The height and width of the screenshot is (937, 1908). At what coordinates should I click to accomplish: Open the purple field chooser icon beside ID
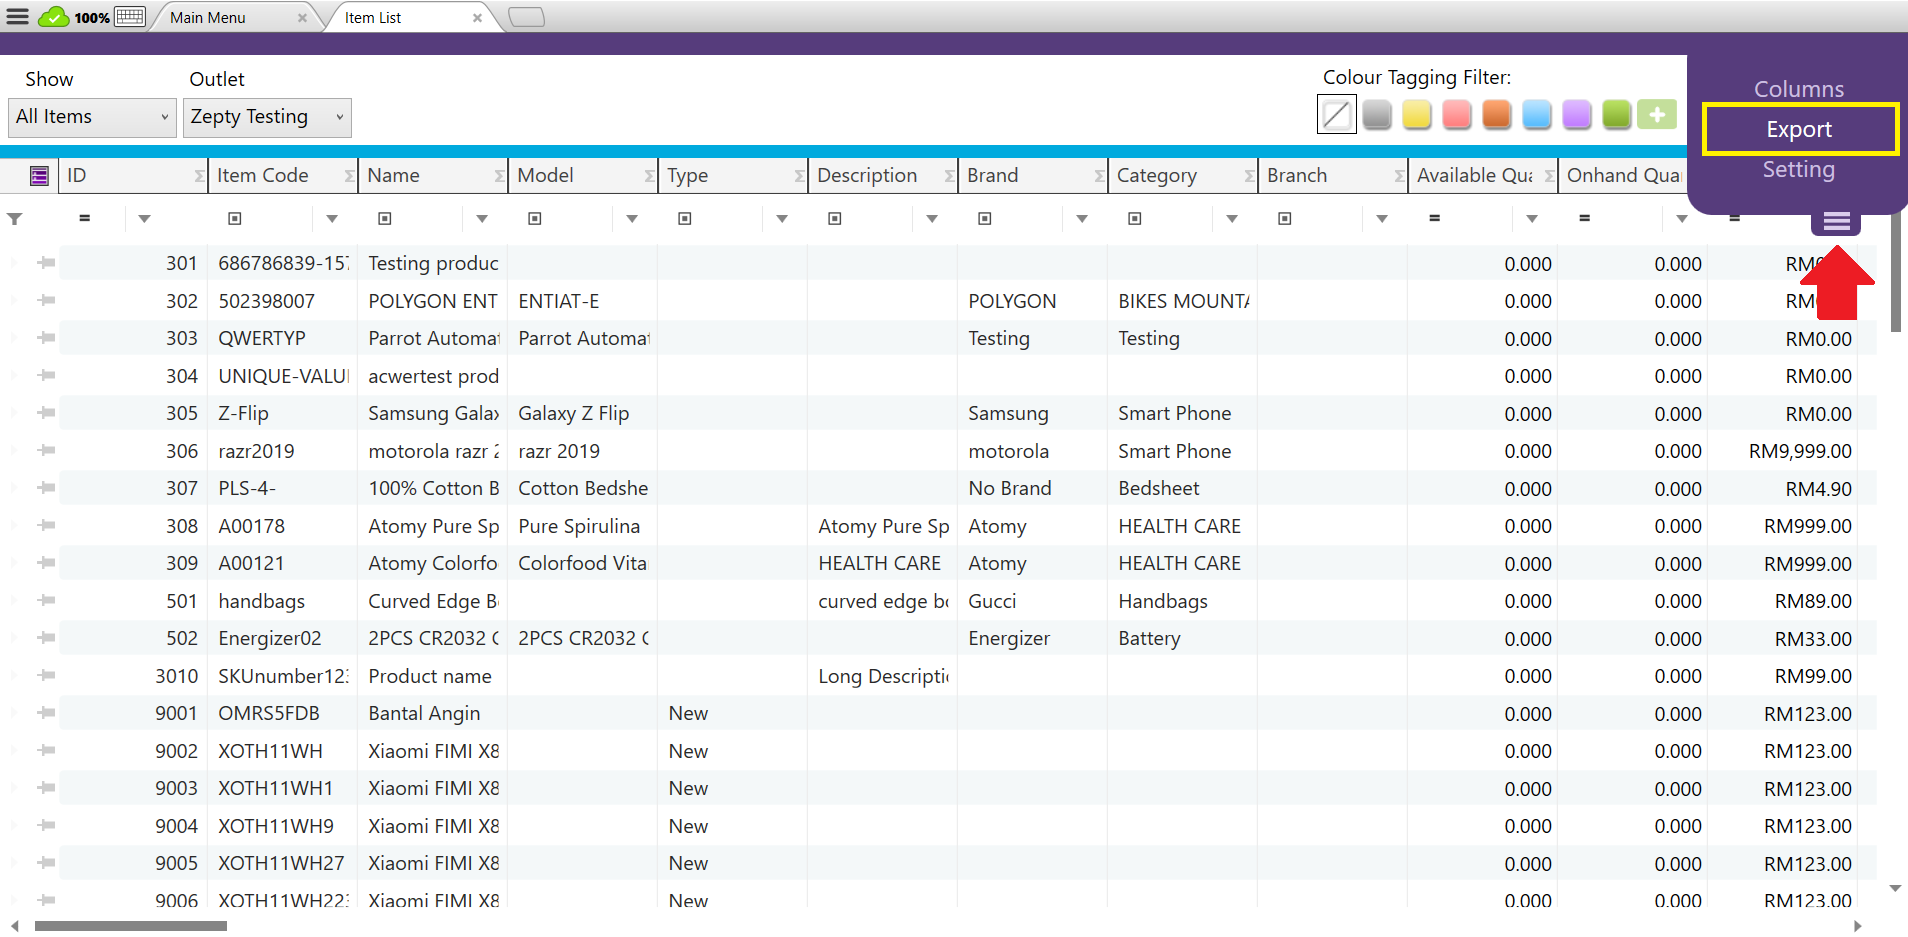pos(39,176)
